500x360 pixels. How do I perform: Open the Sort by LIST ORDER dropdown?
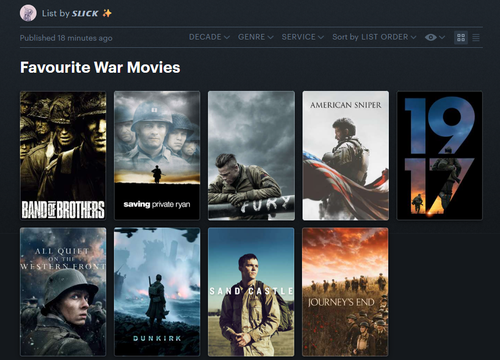pyautogui.click(x=374, y=37)
